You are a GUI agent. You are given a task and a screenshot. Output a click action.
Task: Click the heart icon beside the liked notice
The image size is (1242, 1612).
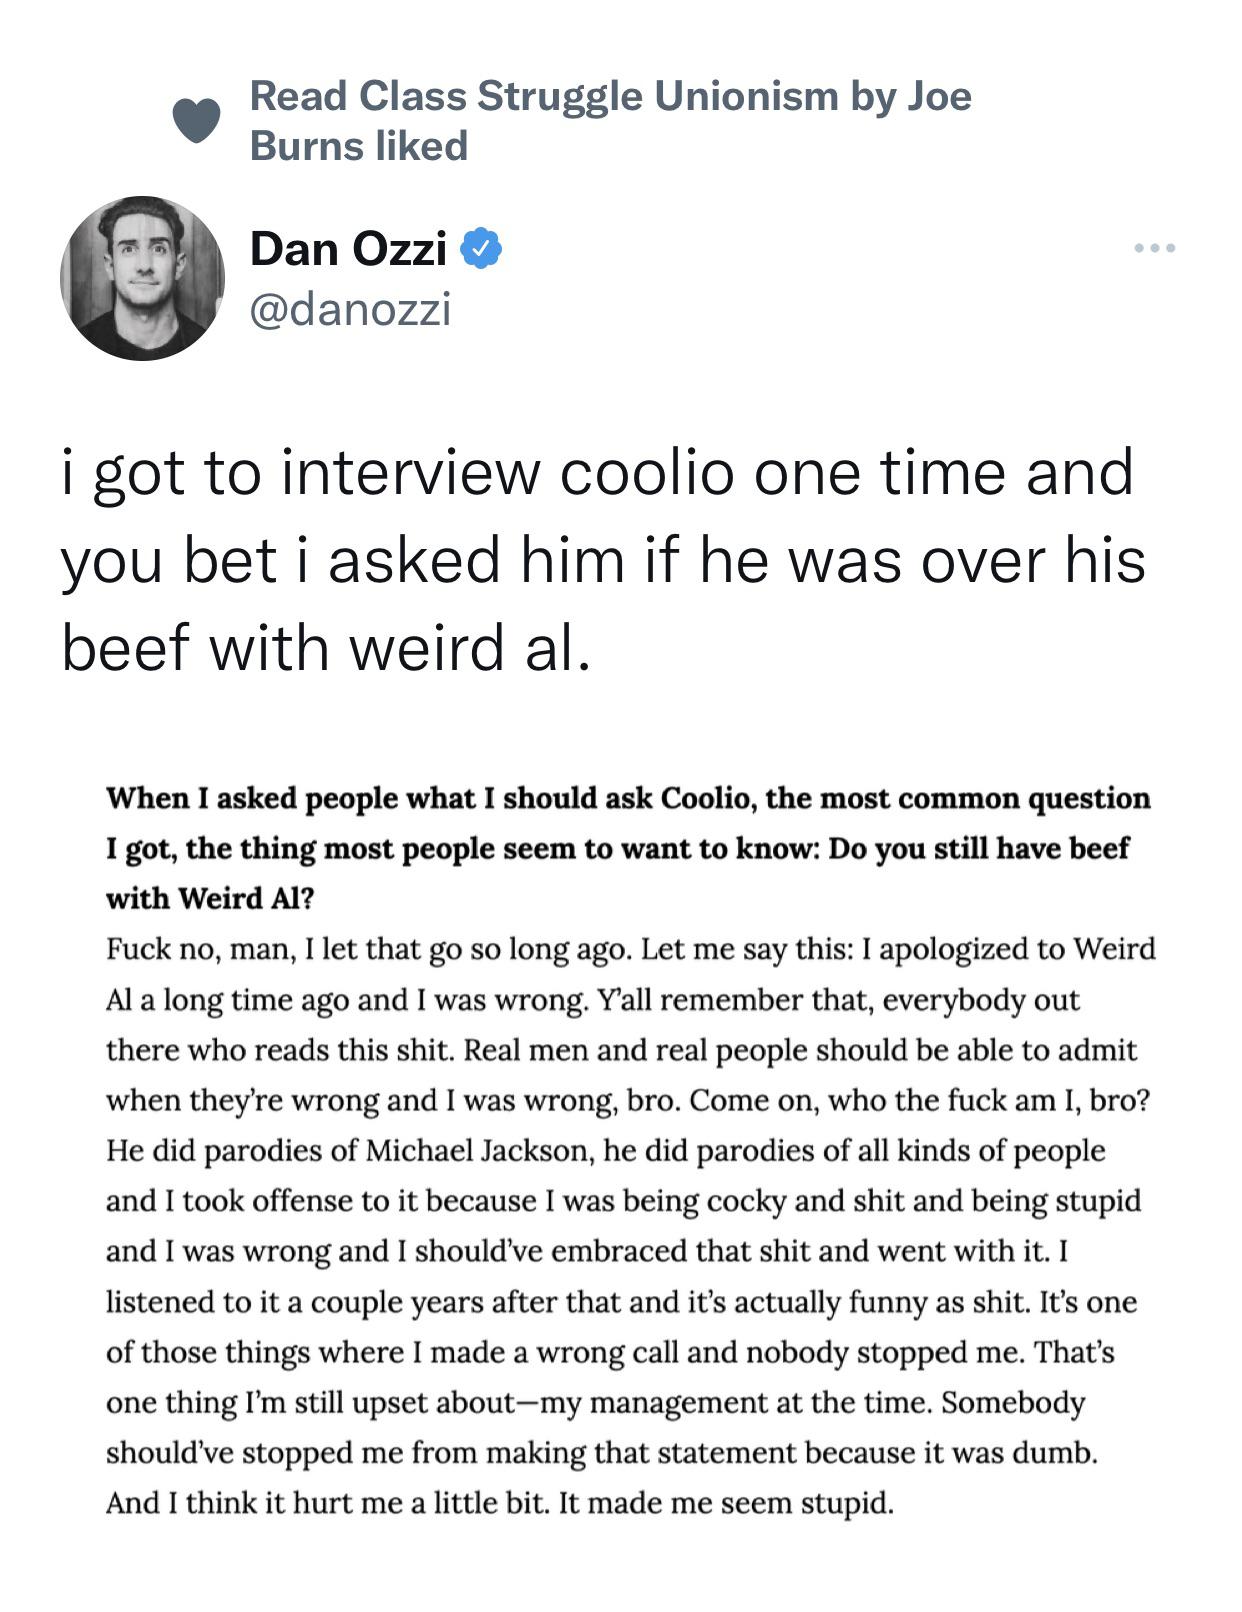point(197,122)
